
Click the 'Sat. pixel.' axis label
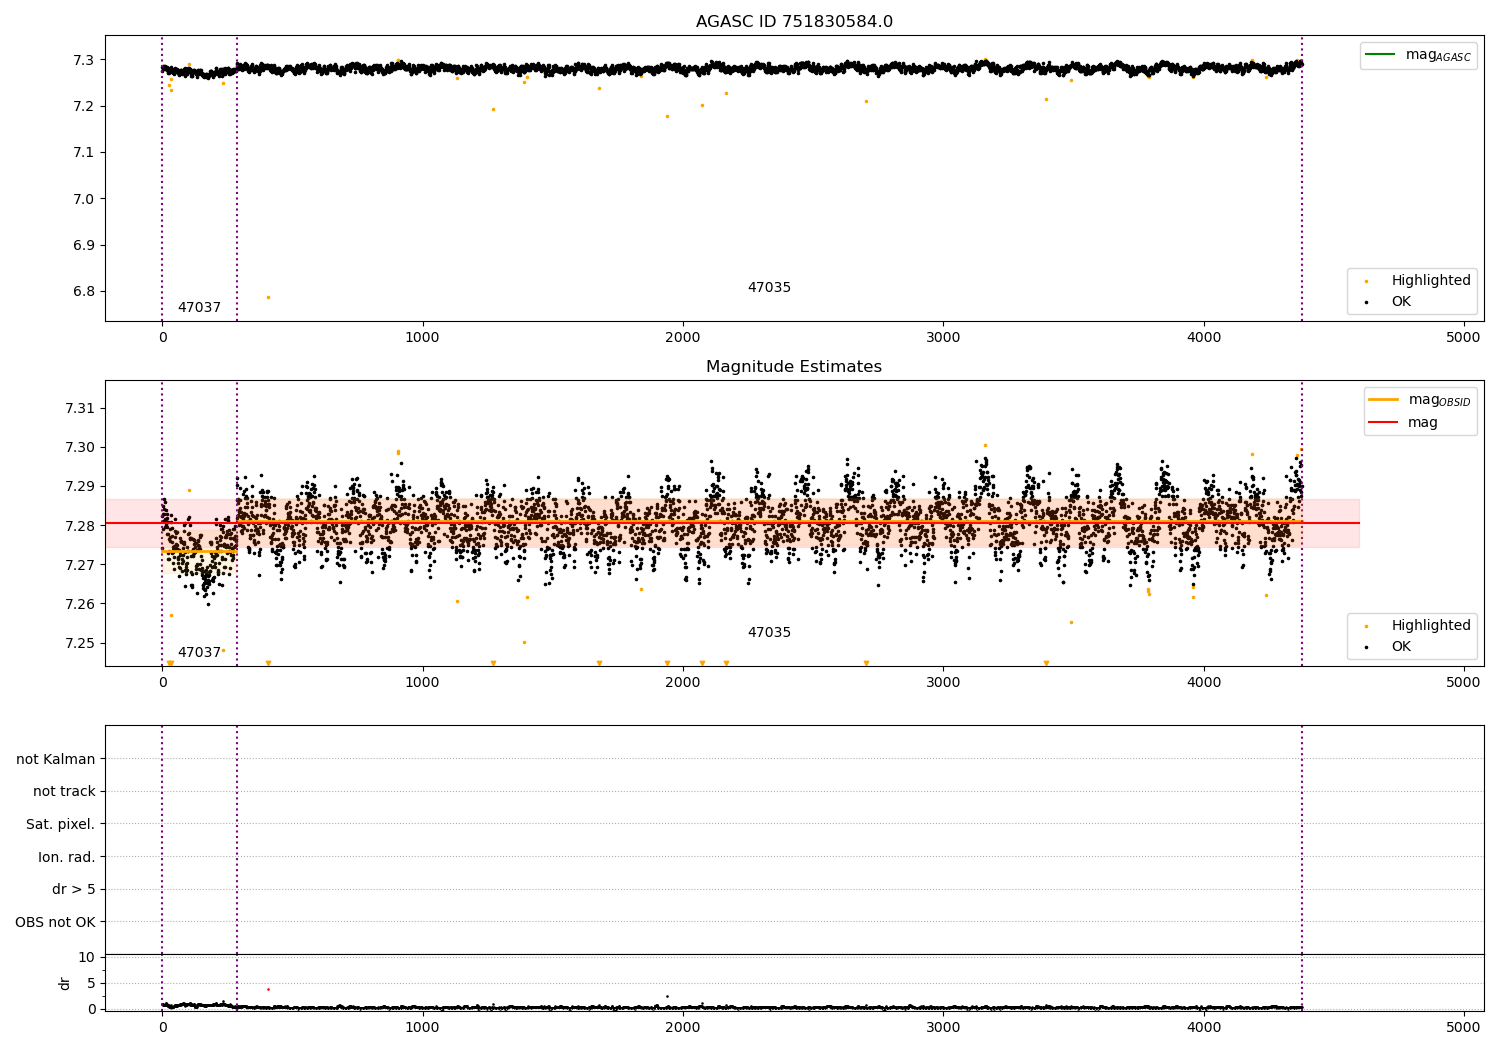pos(61,825)
